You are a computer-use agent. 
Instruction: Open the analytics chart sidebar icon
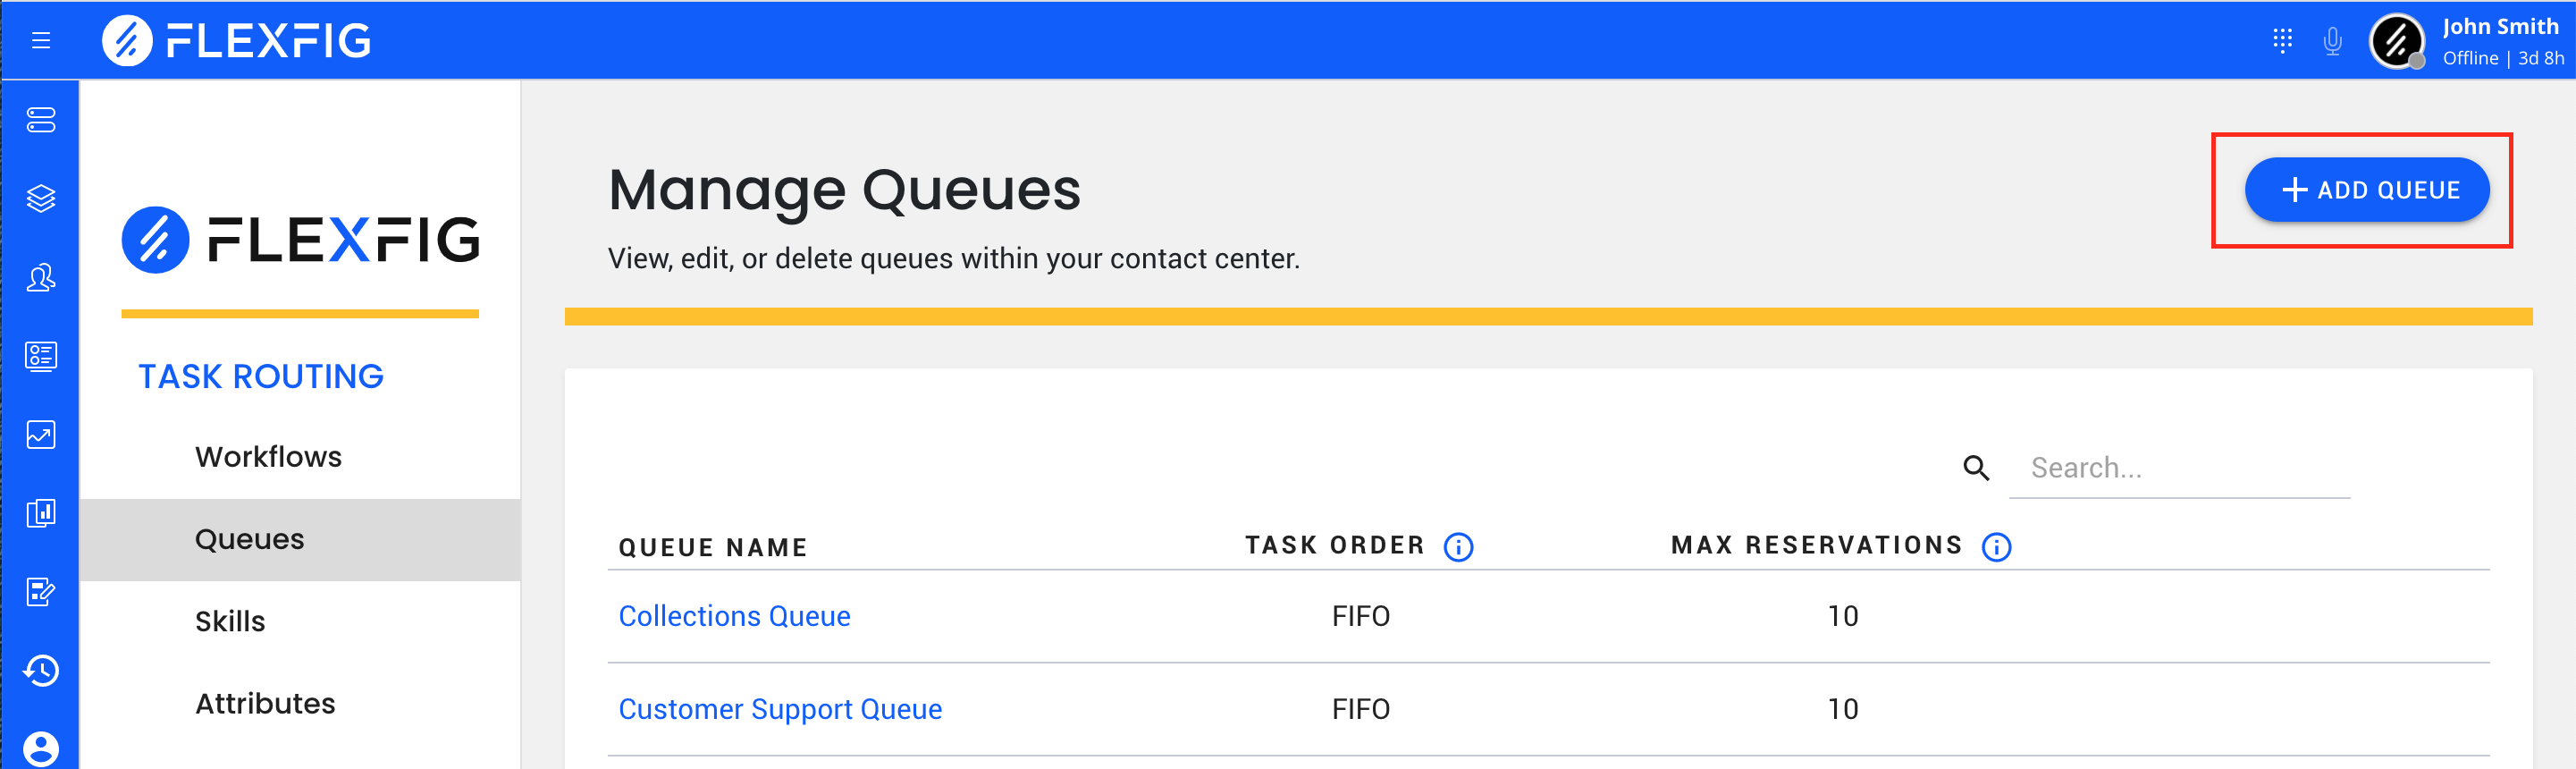[41, 434]
